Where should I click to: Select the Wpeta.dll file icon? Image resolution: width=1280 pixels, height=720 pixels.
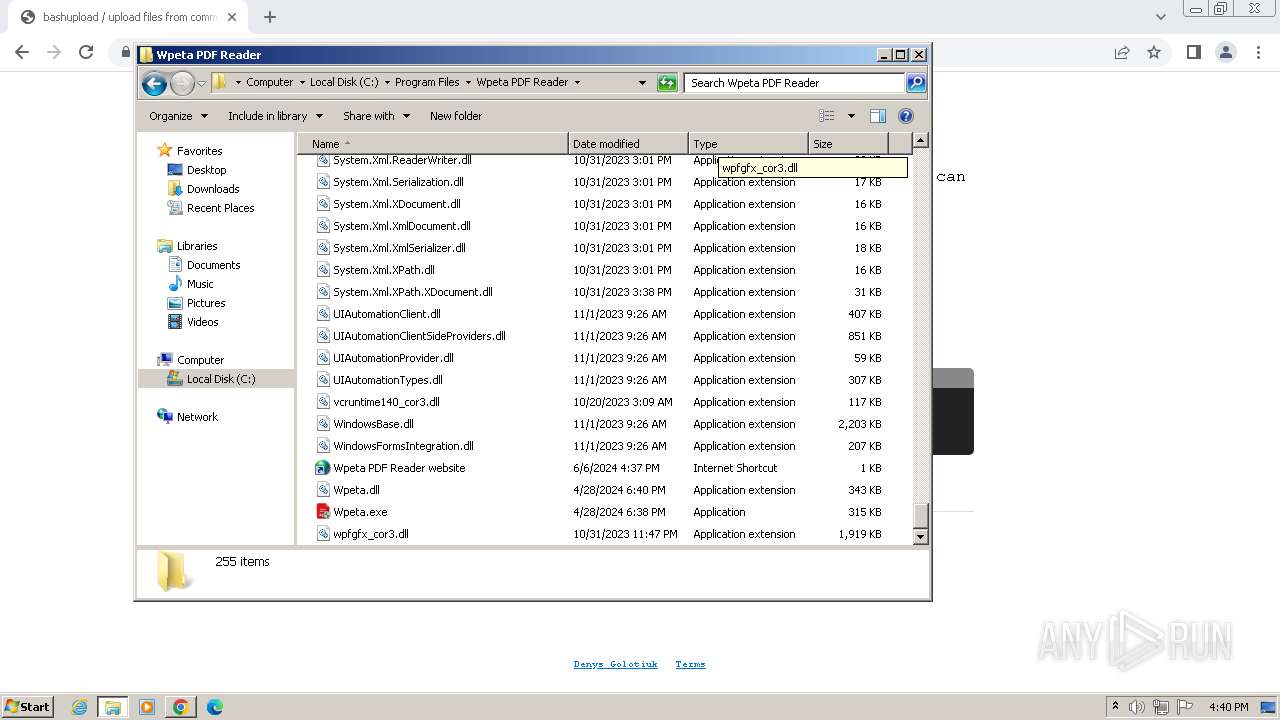323,490
